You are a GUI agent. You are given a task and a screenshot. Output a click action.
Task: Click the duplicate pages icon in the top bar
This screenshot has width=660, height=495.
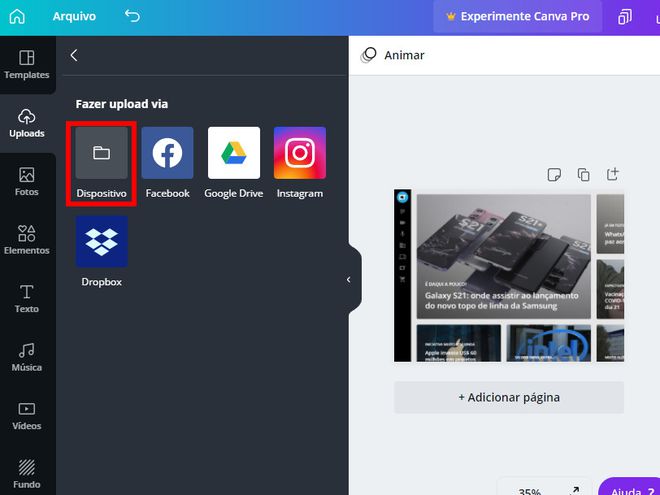(x=625, y=17)
